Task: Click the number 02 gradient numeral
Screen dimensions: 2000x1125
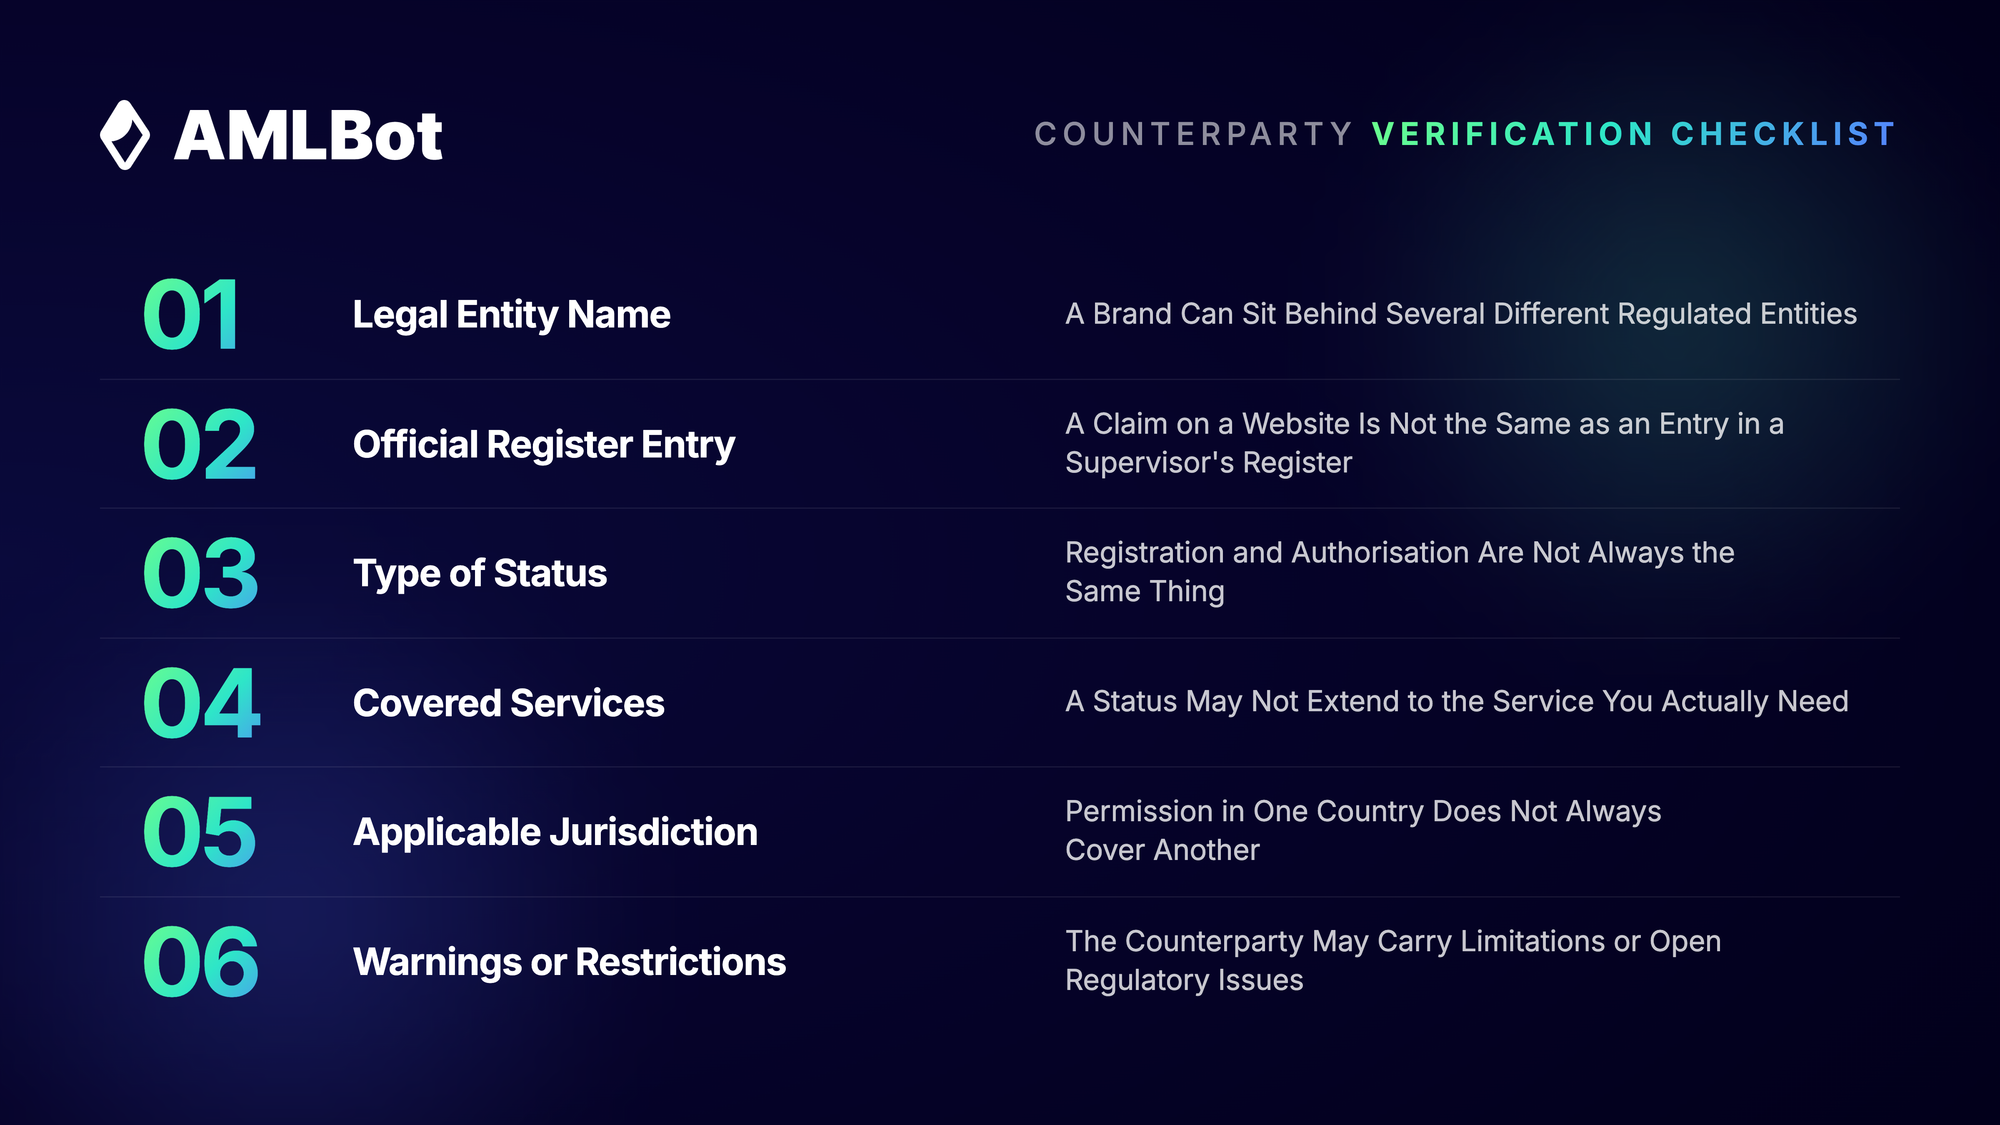Action: point(200,444)
